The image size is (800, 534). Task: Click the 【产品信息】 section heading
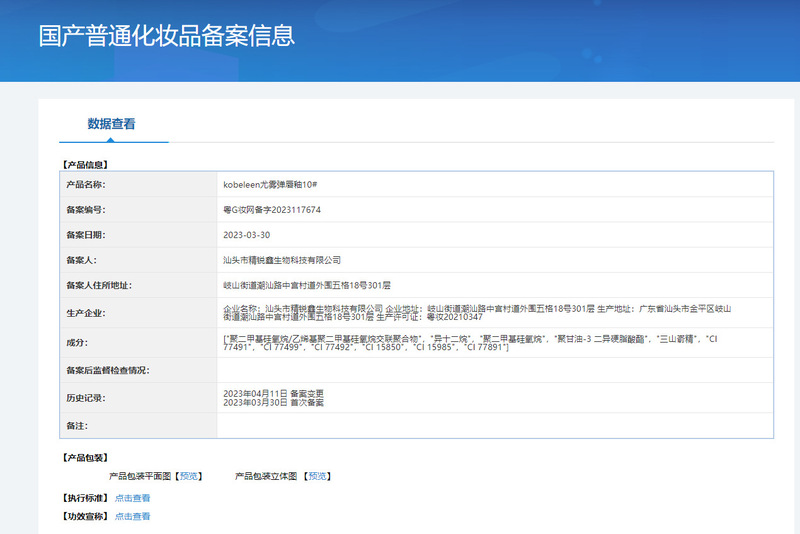coord(85,164)
